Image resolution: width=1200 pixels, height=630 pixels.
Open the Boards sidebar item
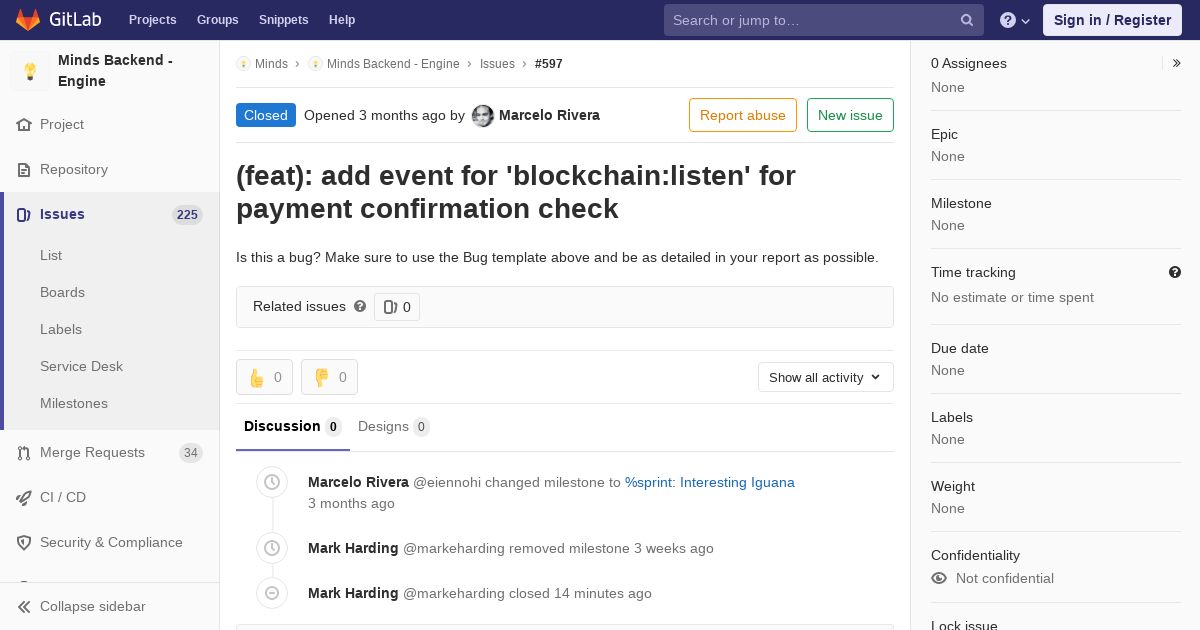(62, 292)
